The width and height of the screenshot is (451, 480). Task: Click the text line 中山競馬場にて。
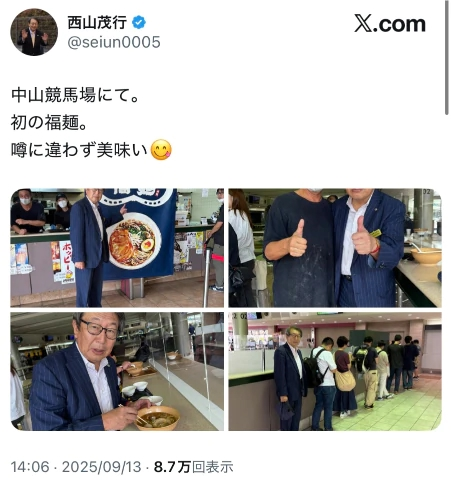point(75,95)
